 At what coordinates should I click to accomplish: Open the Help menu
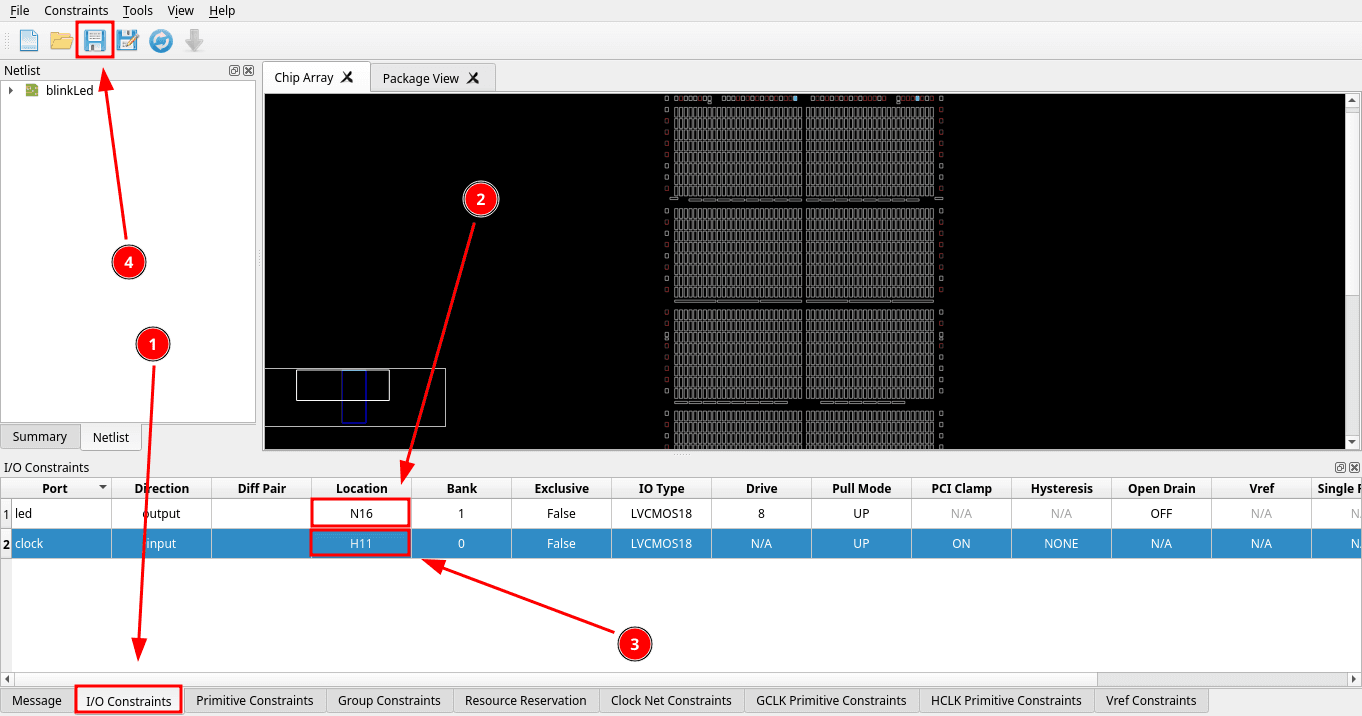pyautogui.click(x=222, y=10)
